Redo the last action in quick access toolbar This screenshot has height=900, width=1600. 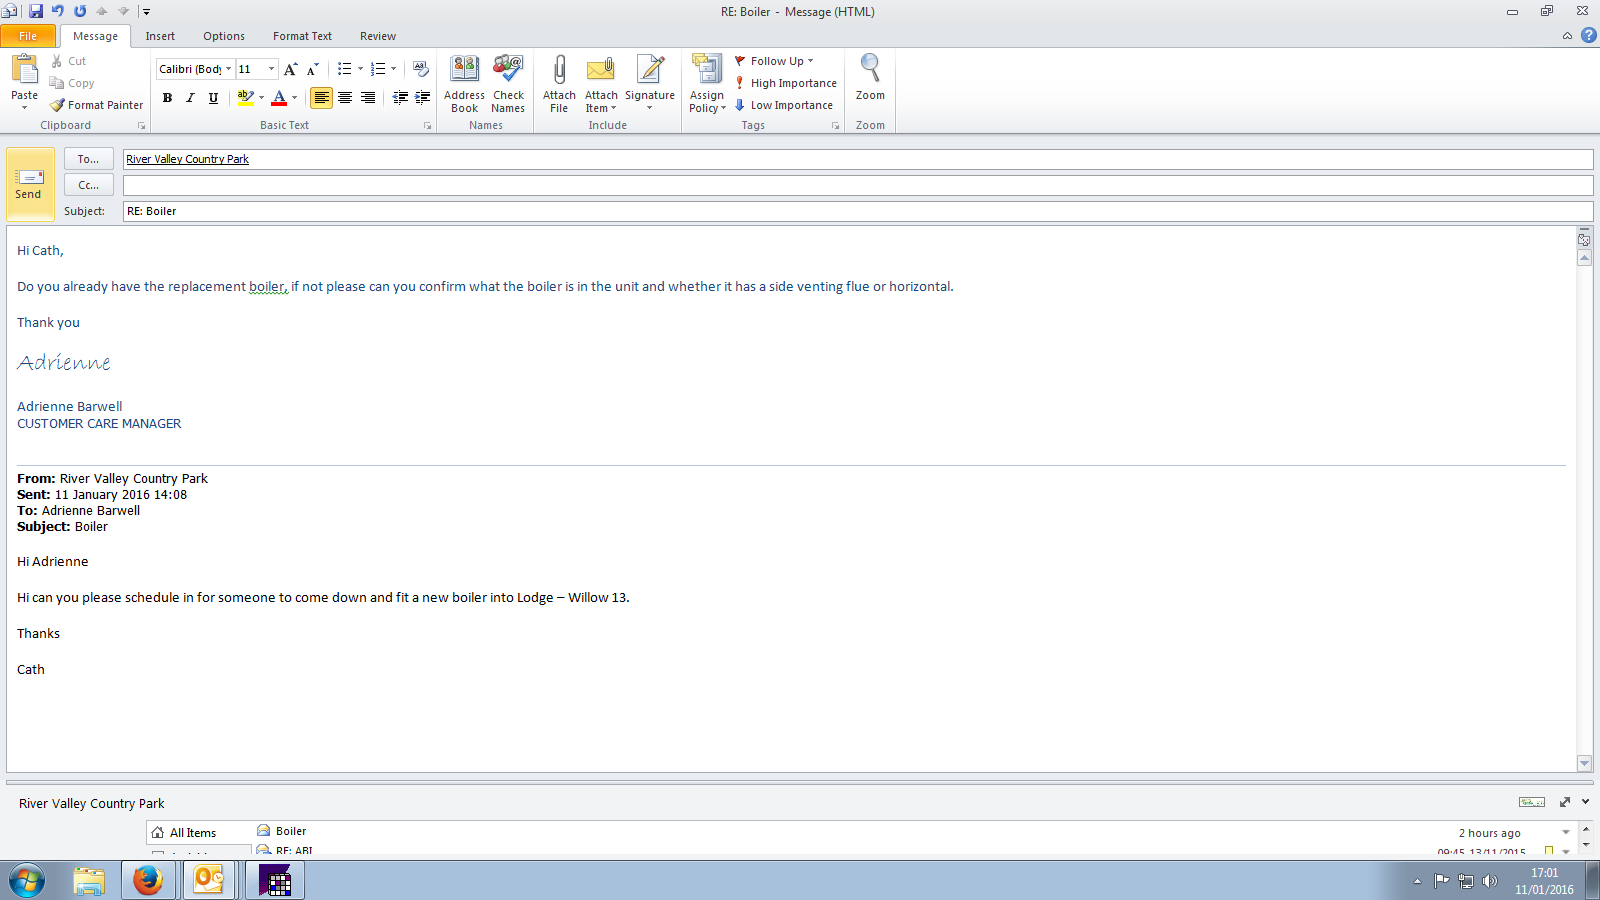click(80, 11)
